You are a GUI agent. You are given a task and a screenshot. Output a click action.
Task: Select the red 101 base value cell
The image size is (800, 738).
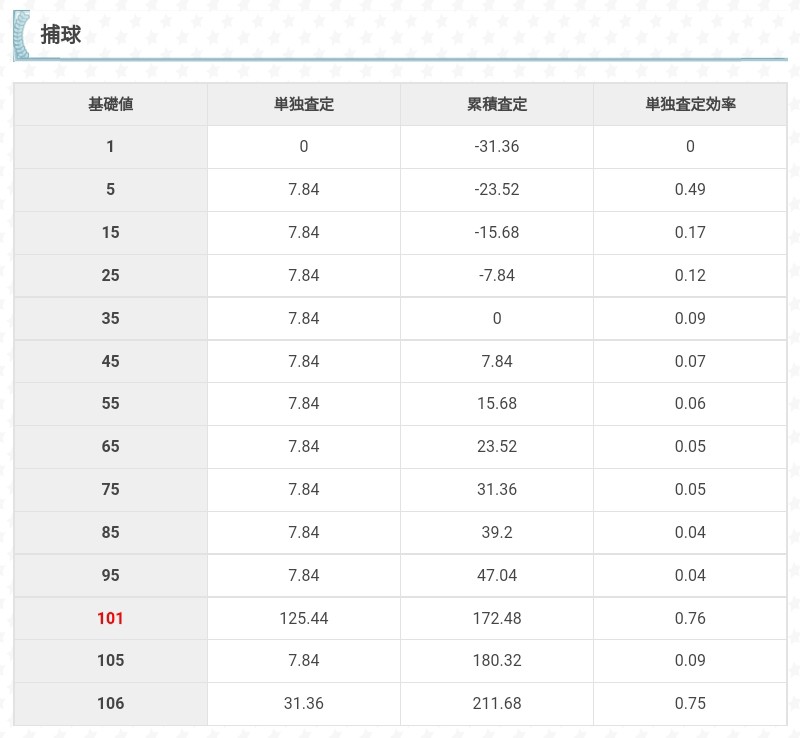[x=110, y=618]
